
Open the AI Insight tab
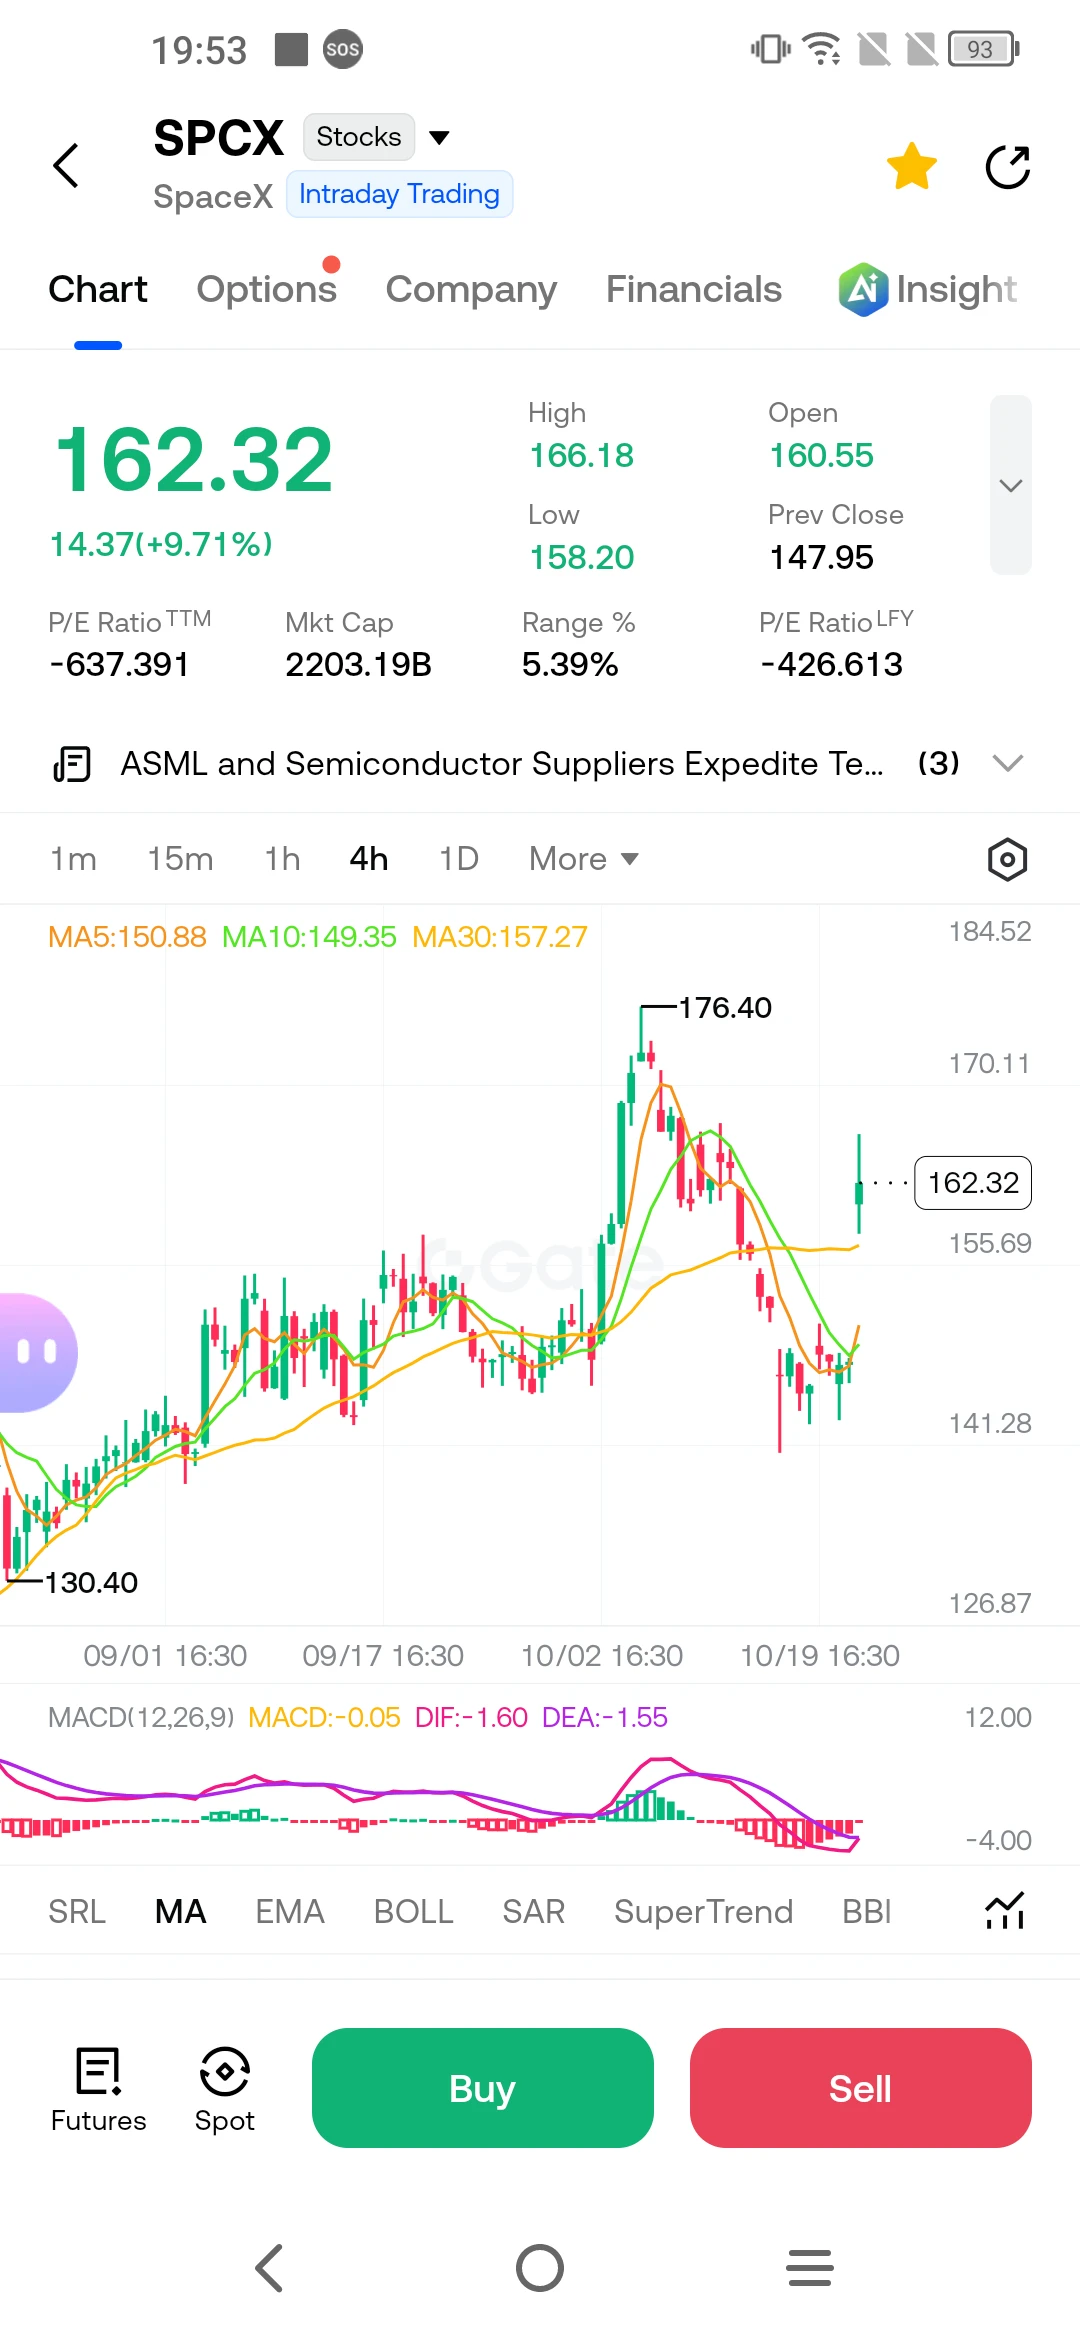pyautogui.click(x=928, y=290)
